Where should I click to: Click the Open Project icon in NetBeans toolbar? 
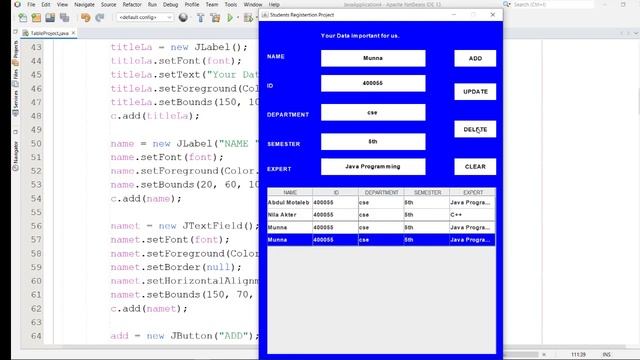pyautogui.click(x=50, y=18)
